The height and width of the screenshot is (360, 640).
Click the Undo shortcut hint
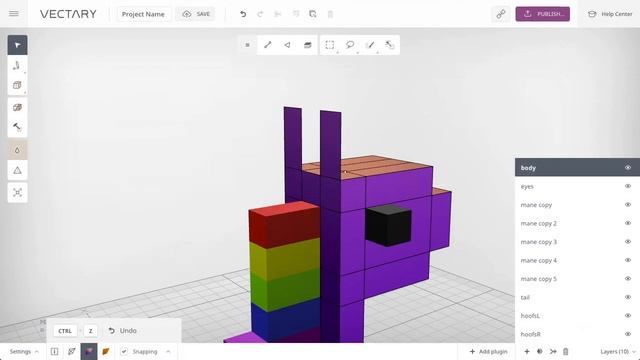coord(122,331)
